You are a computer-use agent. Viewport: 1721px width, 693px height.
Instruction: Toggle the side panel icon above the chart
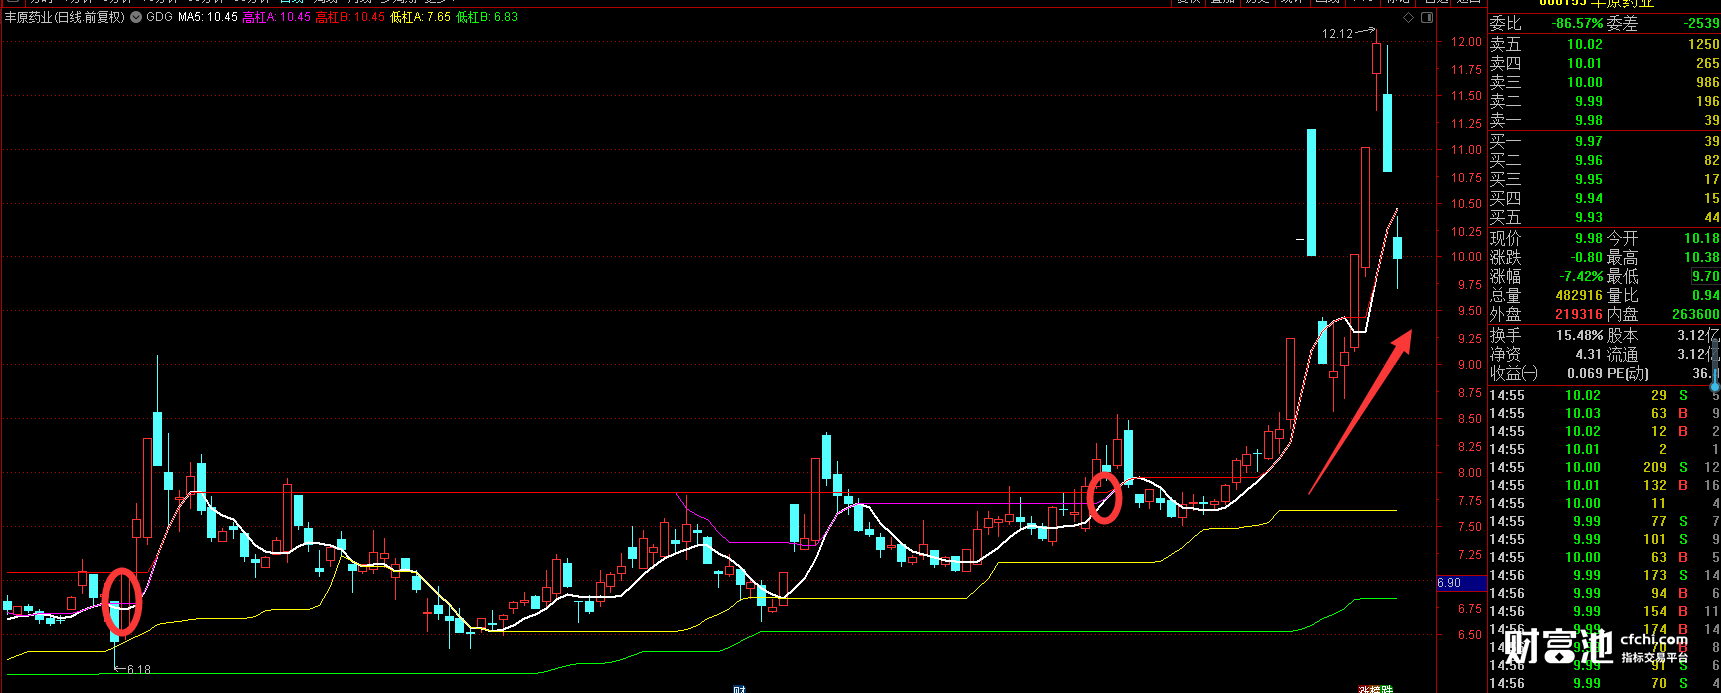[1427, 17]
